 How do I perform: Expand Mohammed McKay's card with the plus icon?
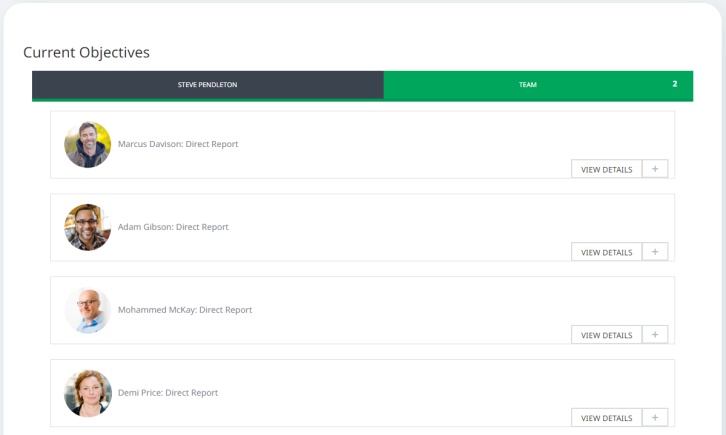click(x=654, y=335)
